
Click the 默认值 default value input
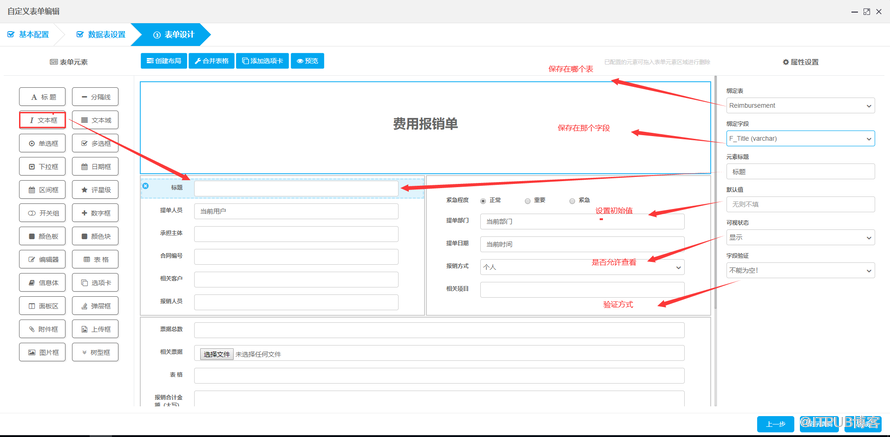click(800, 204)
